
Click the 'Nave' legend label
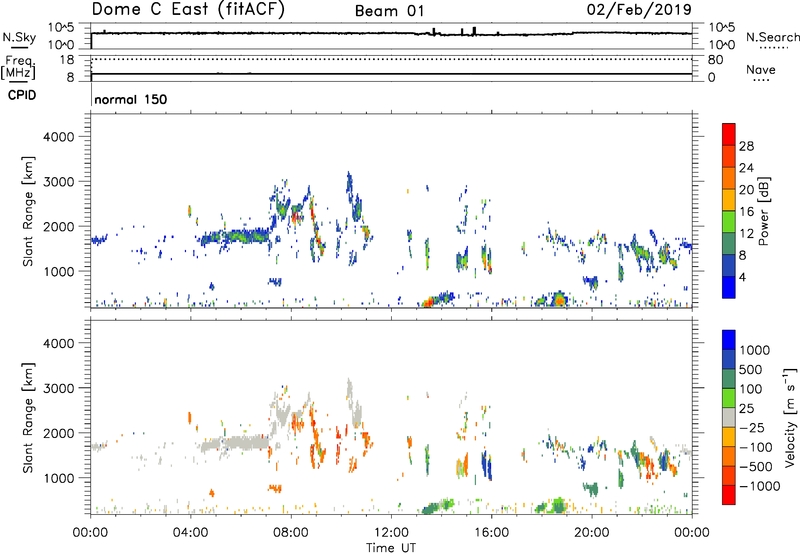coord(761,70)
